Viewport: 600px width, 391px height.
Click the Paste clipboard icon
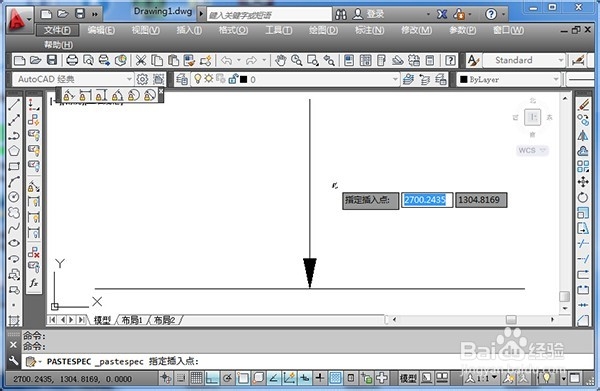(x=173, y=60)
